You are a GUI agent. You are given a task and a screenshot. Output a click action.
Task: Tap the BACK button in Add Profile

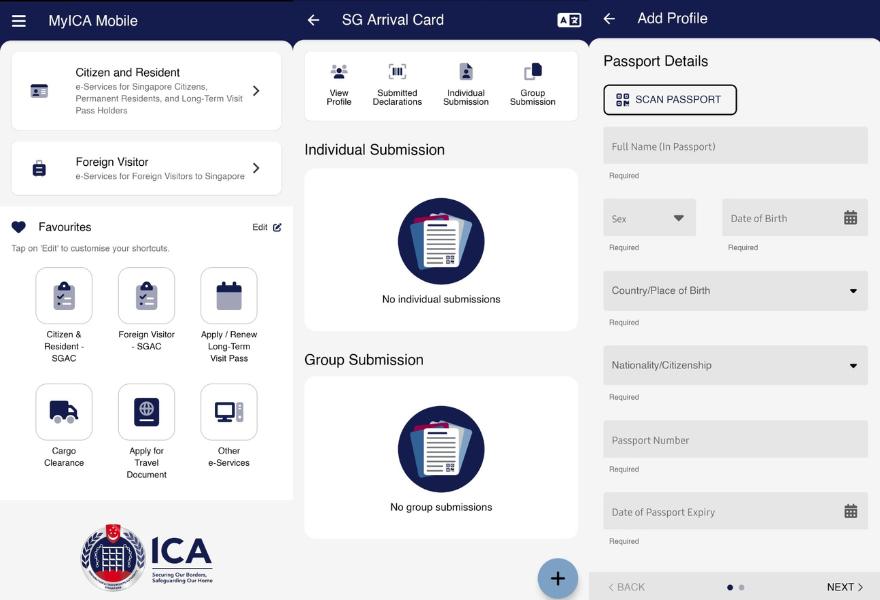point(626,587)
